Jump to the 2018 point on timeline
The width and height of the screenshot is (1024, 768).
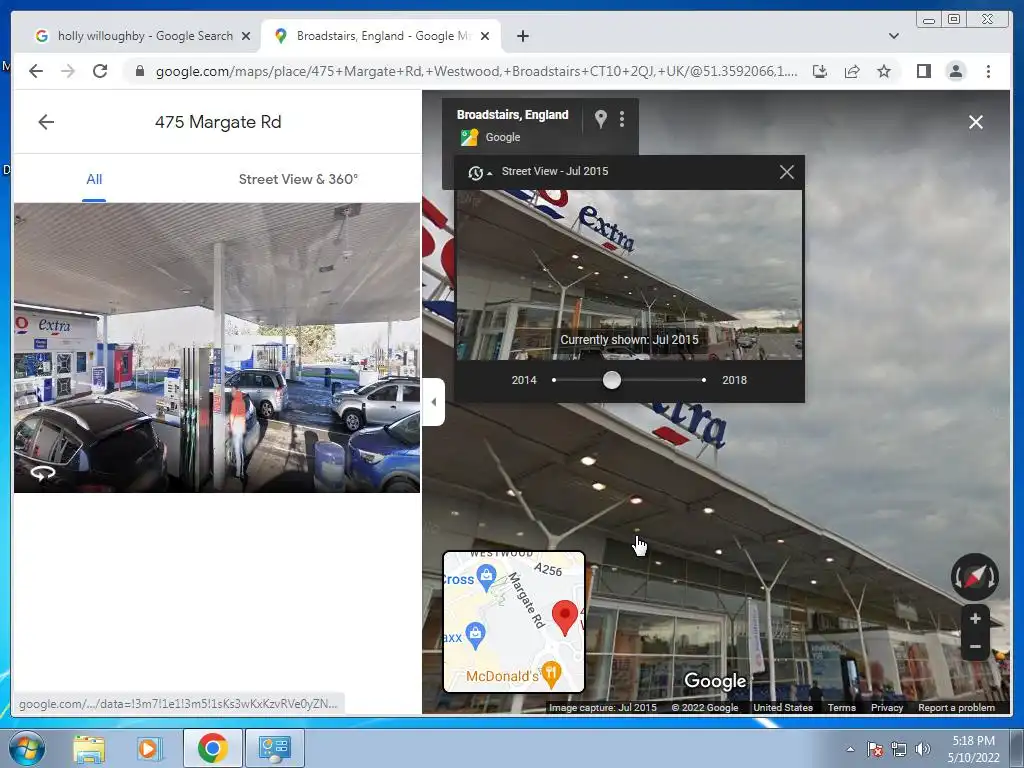[703, 380]
